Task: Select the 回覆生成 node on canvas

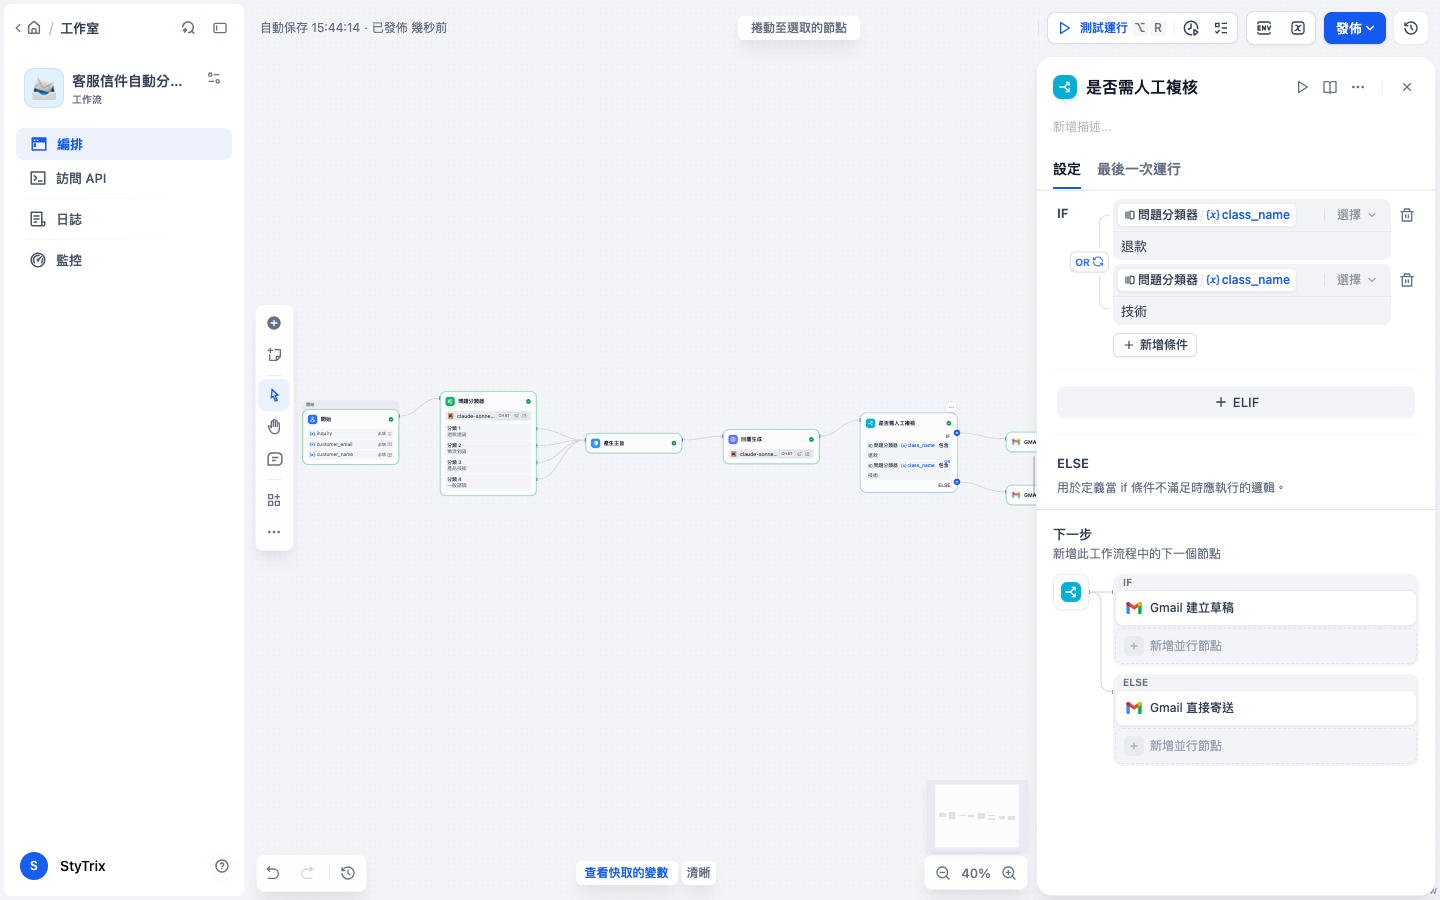Action: [x=771, y=446]
